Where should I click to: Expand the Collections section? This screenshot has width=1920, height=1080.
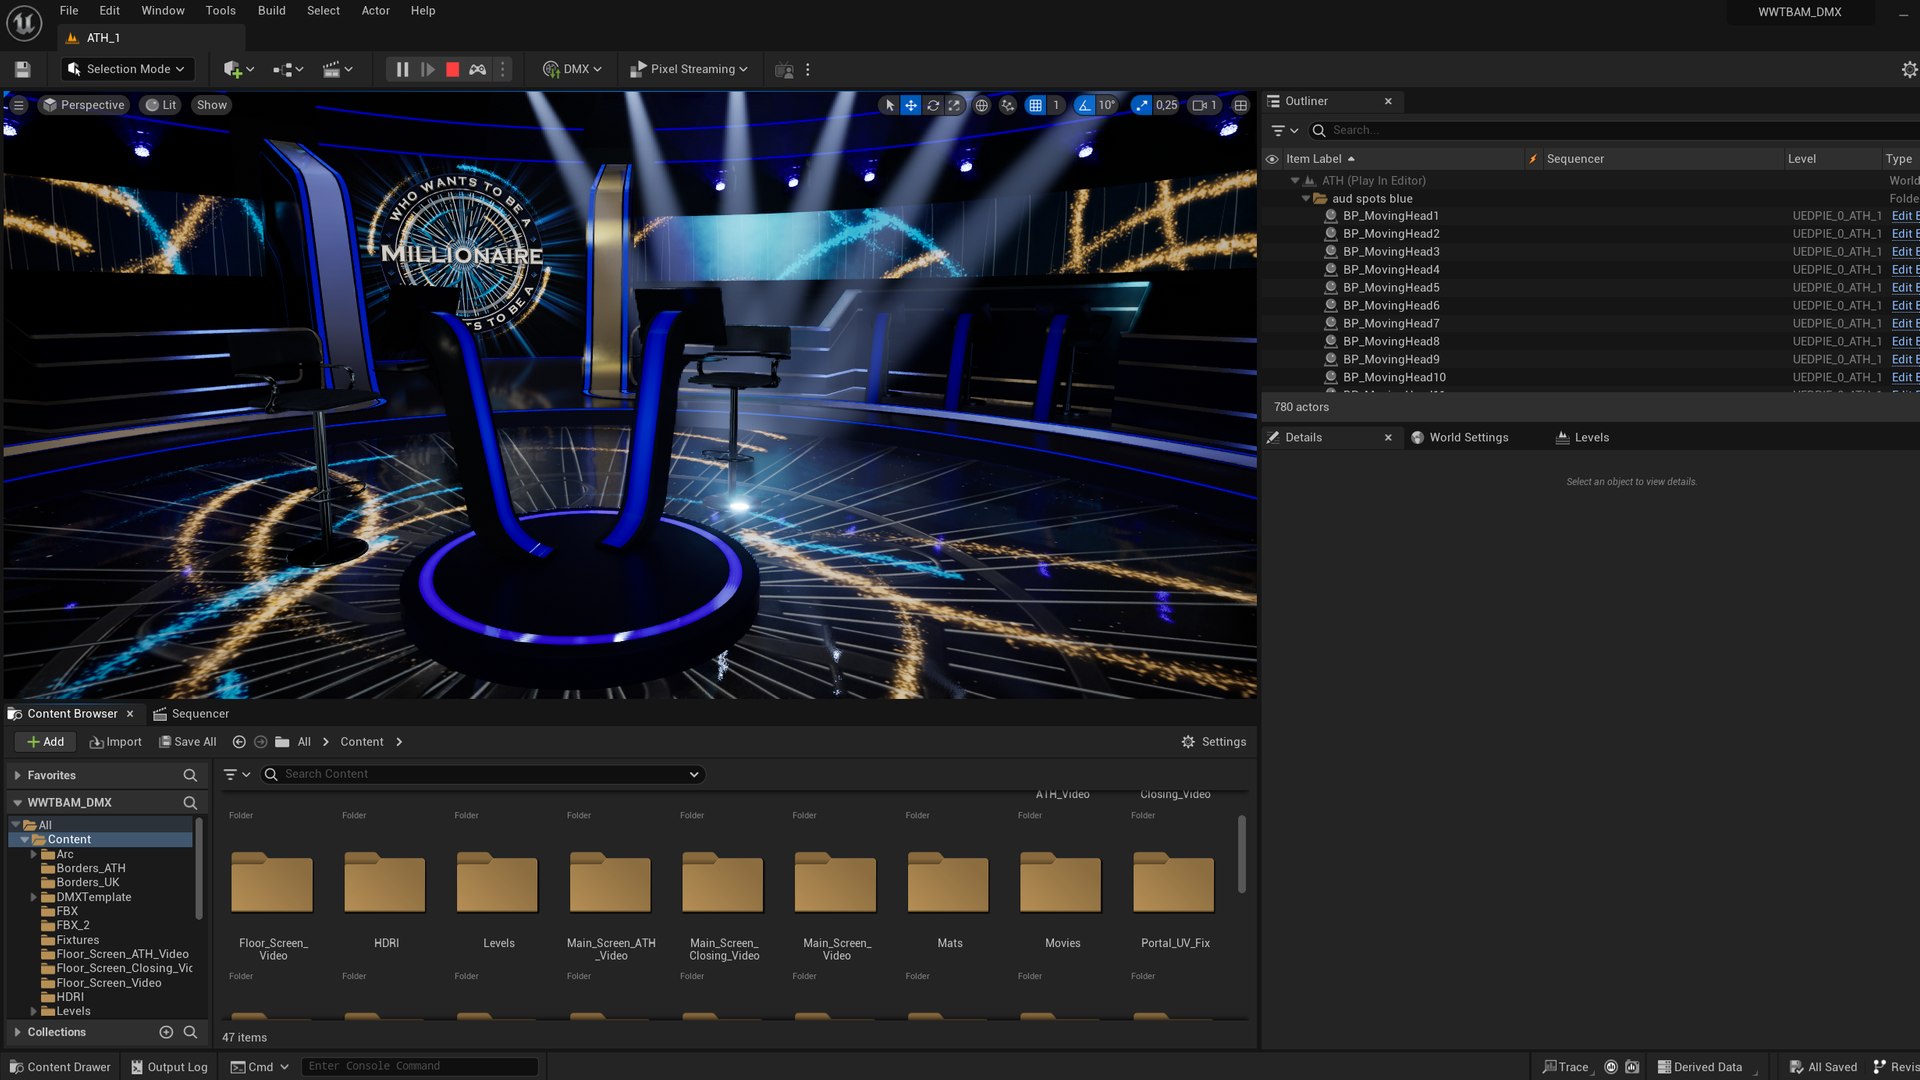[17, 1032]
